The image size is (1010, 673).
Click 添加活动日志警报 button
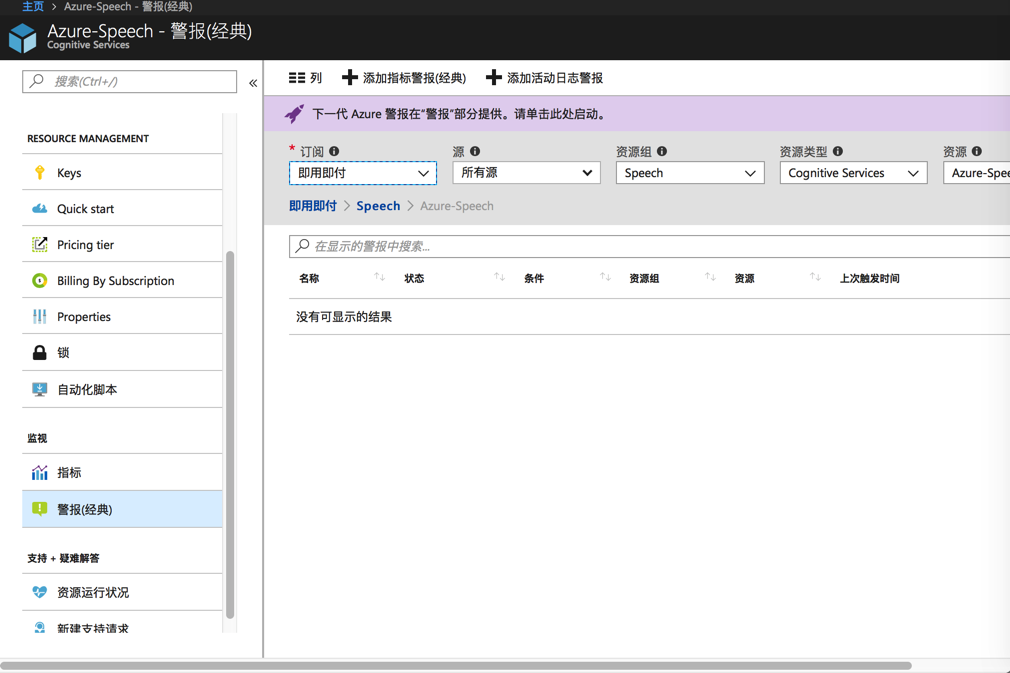click(544, 78)
